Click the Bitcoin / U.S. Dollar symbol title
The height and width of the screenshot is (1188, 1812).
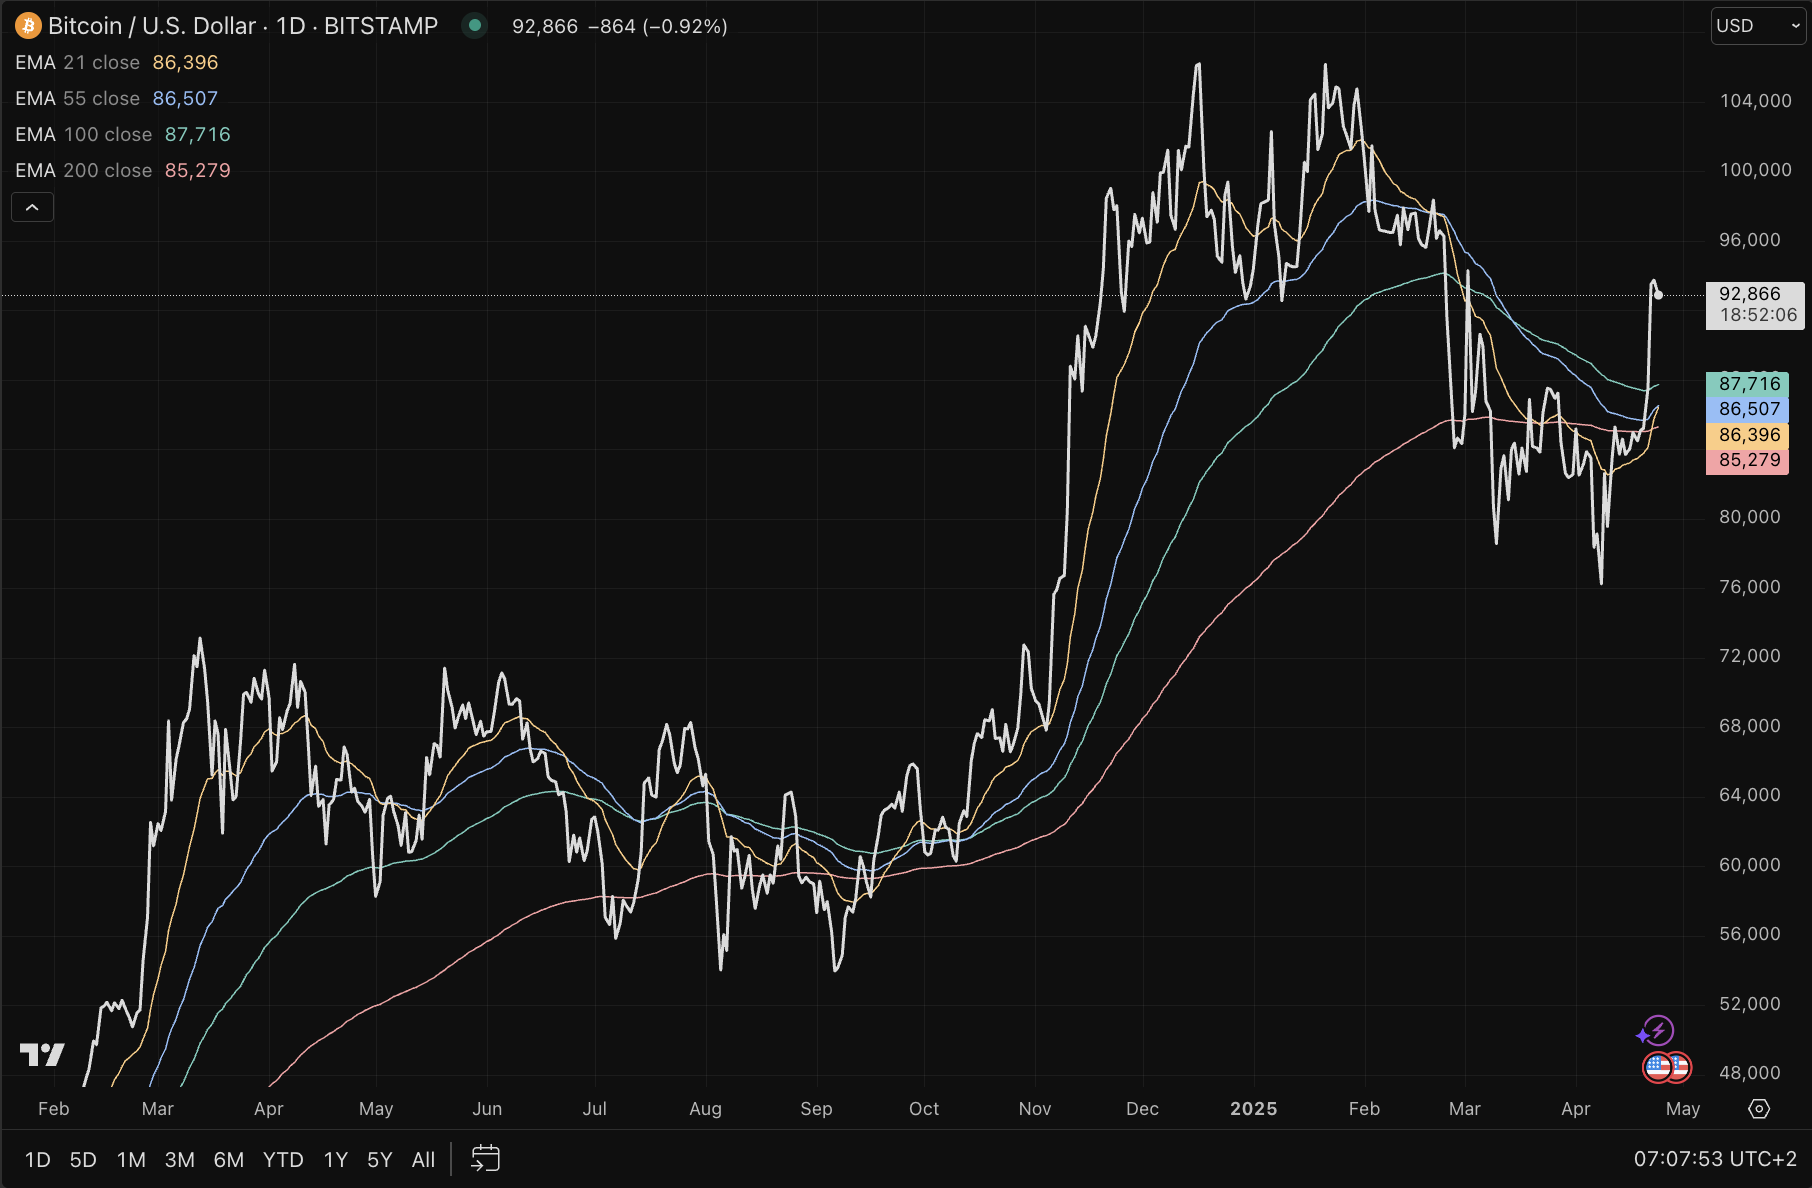(243, 26)
